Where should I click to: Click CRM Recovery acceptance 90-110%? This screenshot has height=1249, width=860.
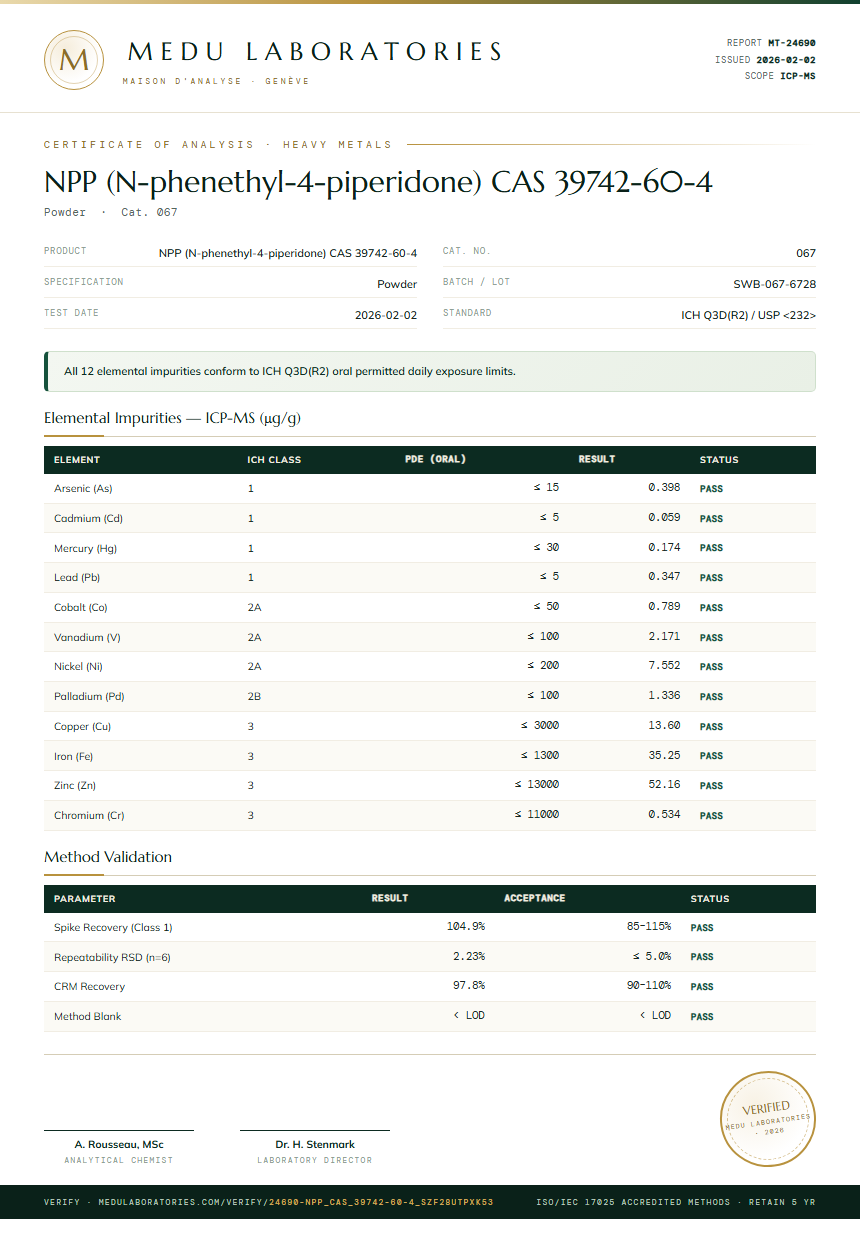(x=649, y=986)
